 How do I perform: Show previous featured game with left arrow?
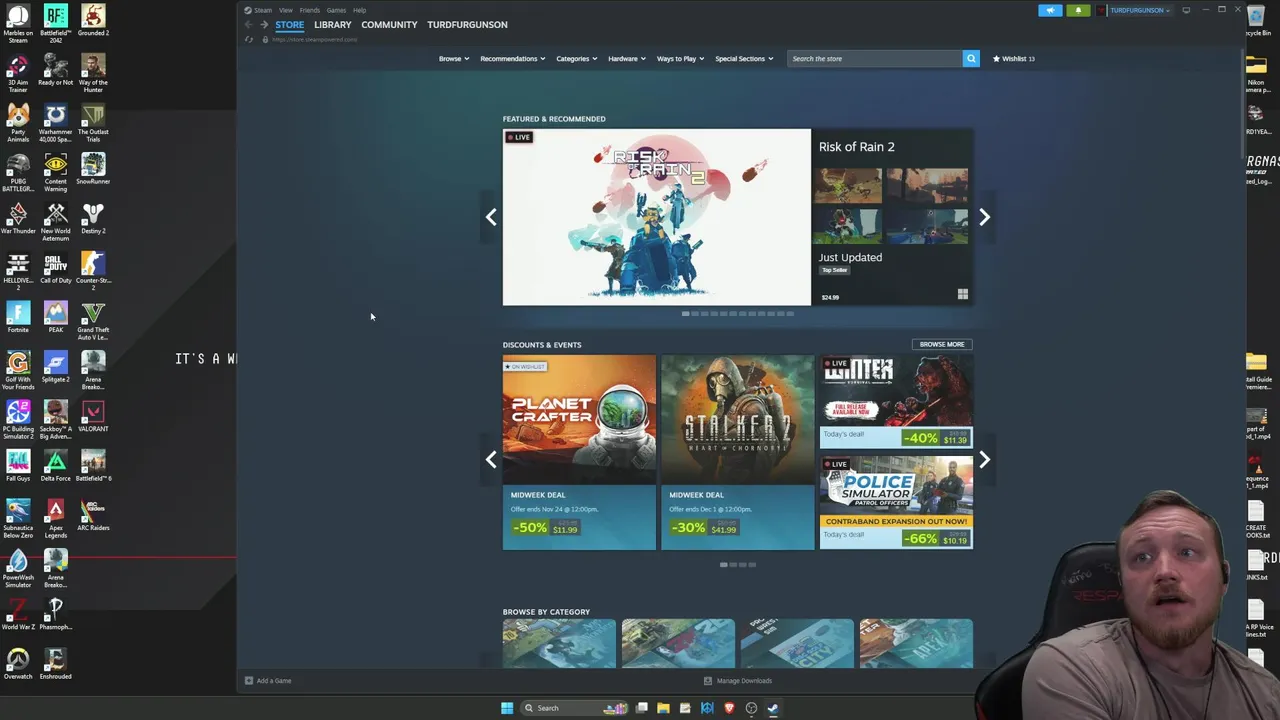pyautogui.click(x=491, y=217)
